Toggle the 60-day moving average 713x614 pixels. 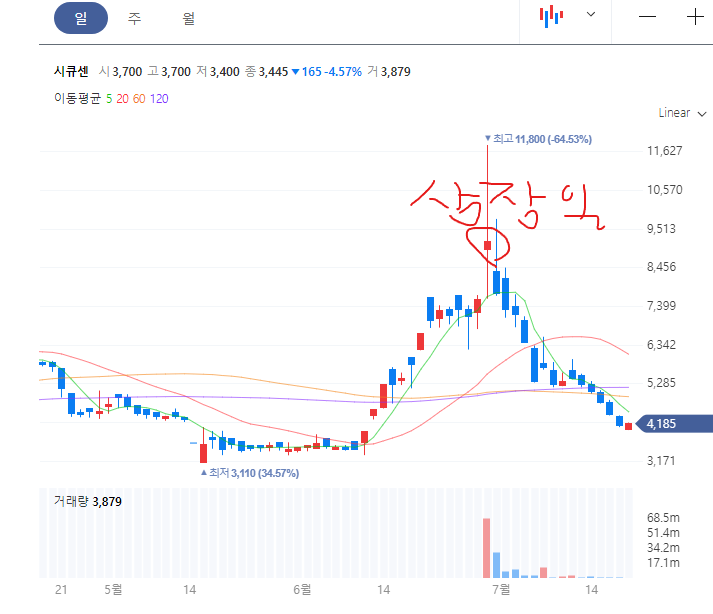tap(139, 99)
